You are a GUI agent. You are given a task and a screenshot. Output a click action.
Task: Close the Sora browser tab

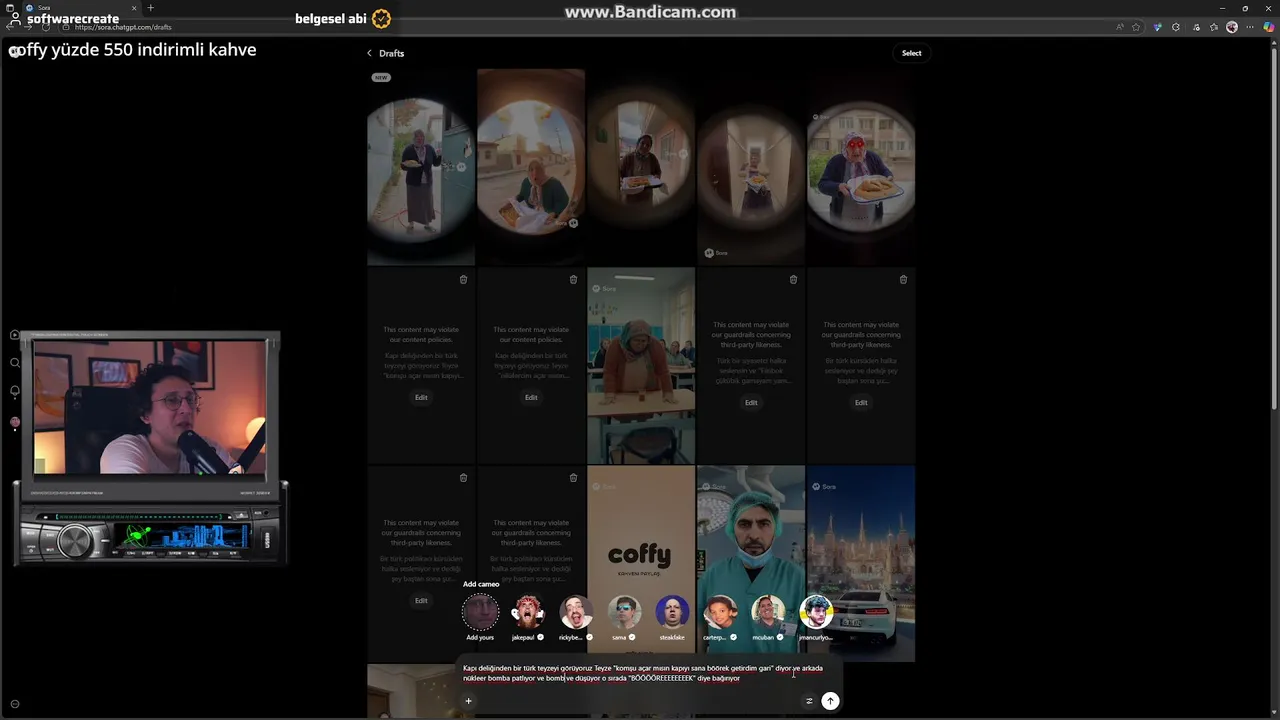point(134,8)
